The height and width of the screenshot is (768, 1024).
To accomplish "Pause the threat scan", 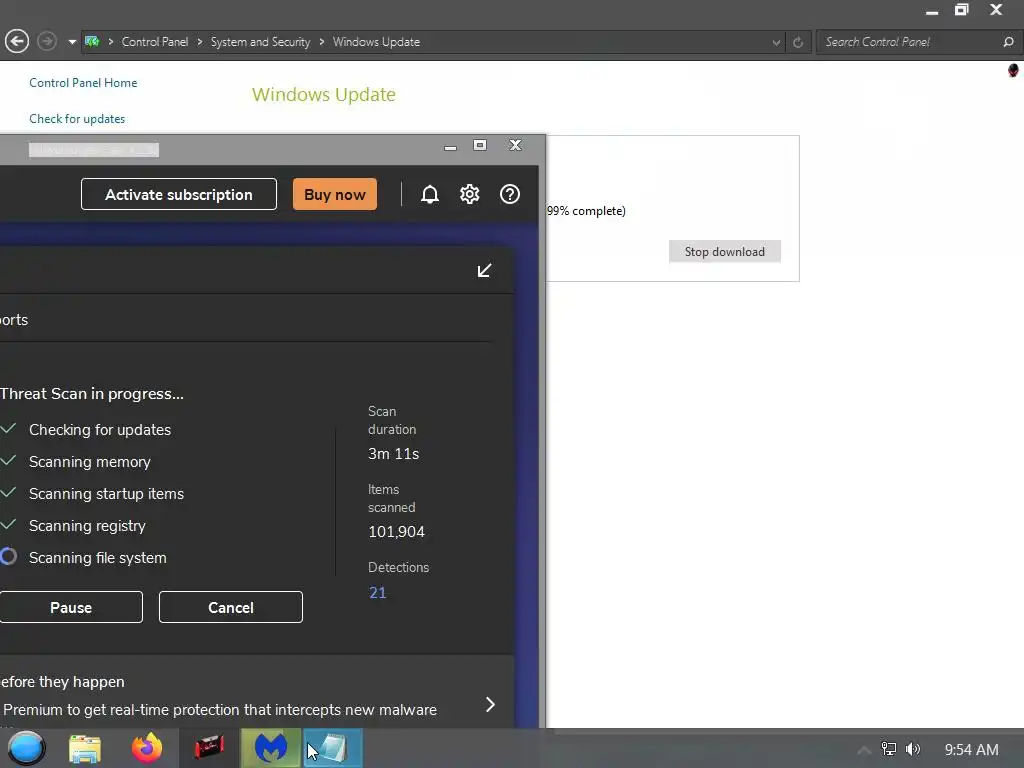I will 71,607.
